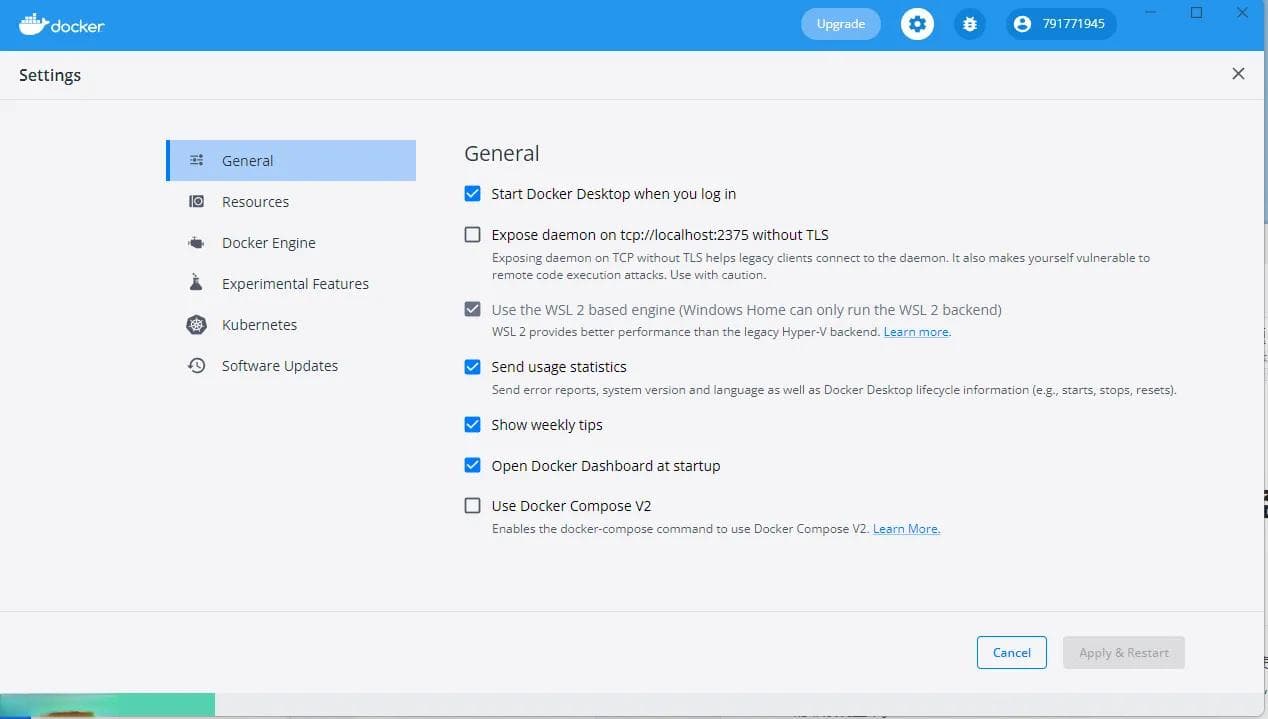Click the General section heading
This screenshot has height=719, width=1268.
coord(502,153)
